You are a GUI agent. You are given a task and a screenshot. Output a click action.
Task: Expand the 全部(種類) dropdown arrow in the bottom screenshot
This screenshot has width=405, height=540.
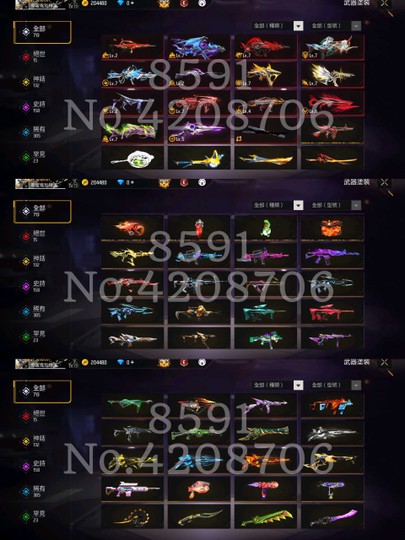(298, 385)
